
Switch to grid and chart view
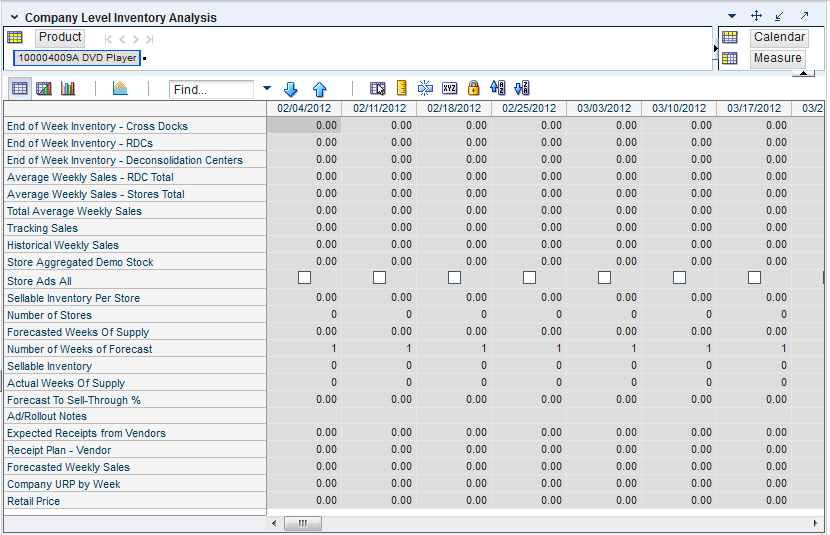[44, 89]
